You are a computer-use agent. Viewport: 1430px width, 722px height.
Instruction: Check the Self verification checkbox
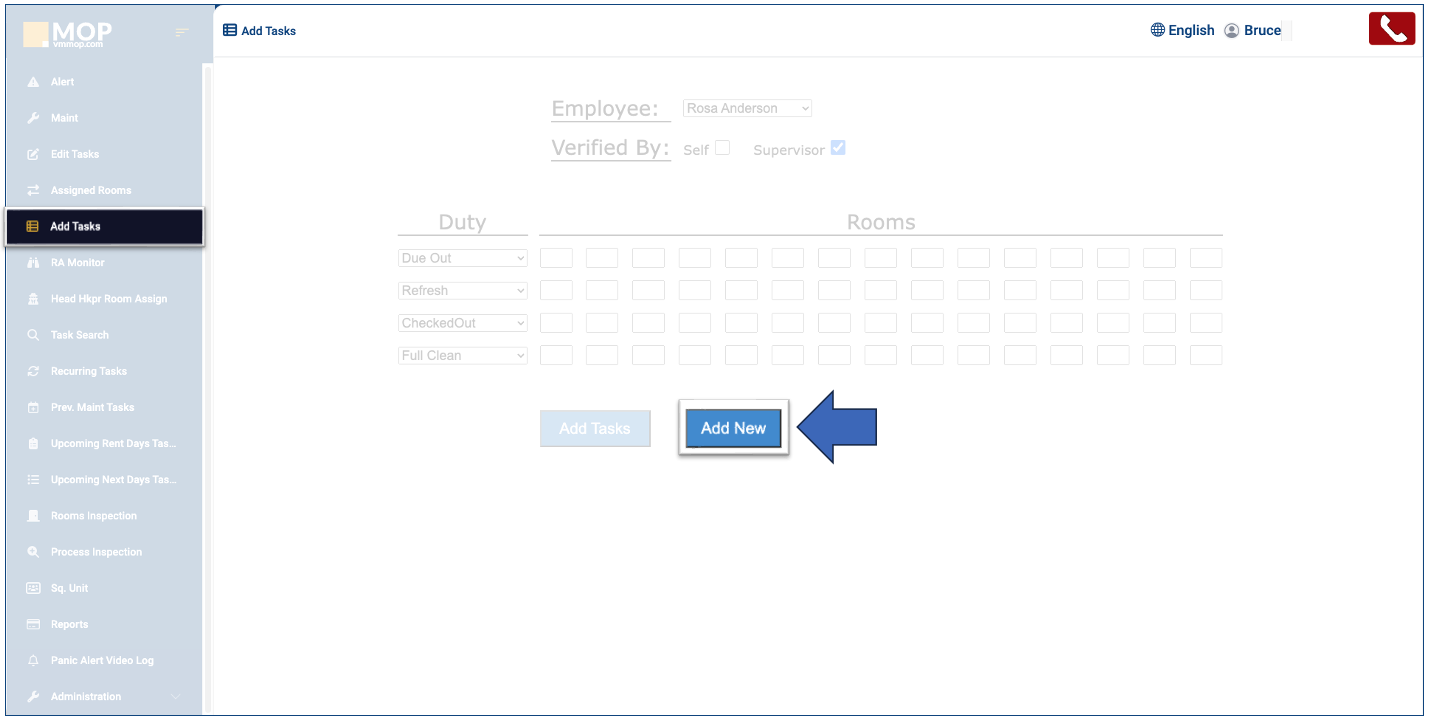coord(722,148)
